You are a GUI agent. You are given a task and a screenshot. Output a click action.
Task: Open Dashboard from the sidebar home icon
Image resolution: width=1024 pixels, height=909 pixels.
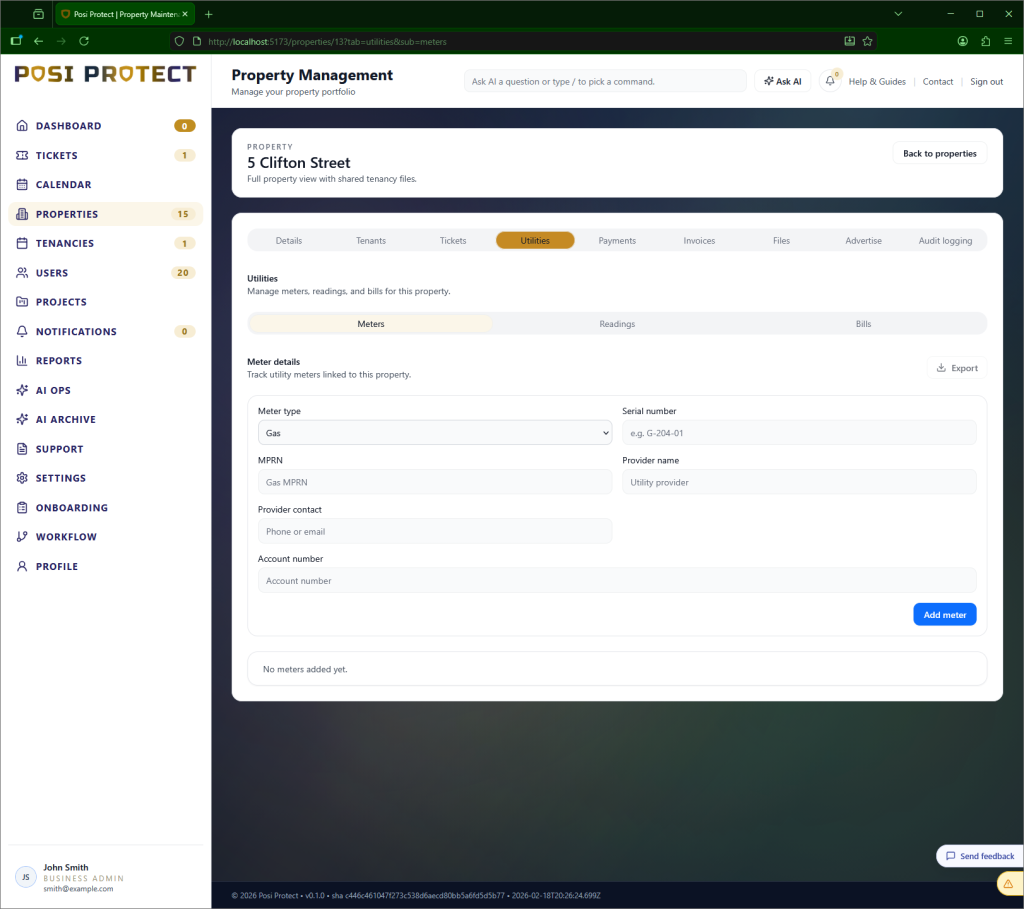(23, 126)
